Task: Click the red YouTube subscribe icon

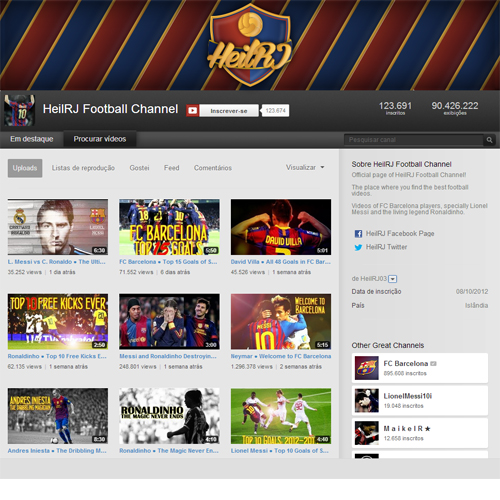Action: coord(192,111)
